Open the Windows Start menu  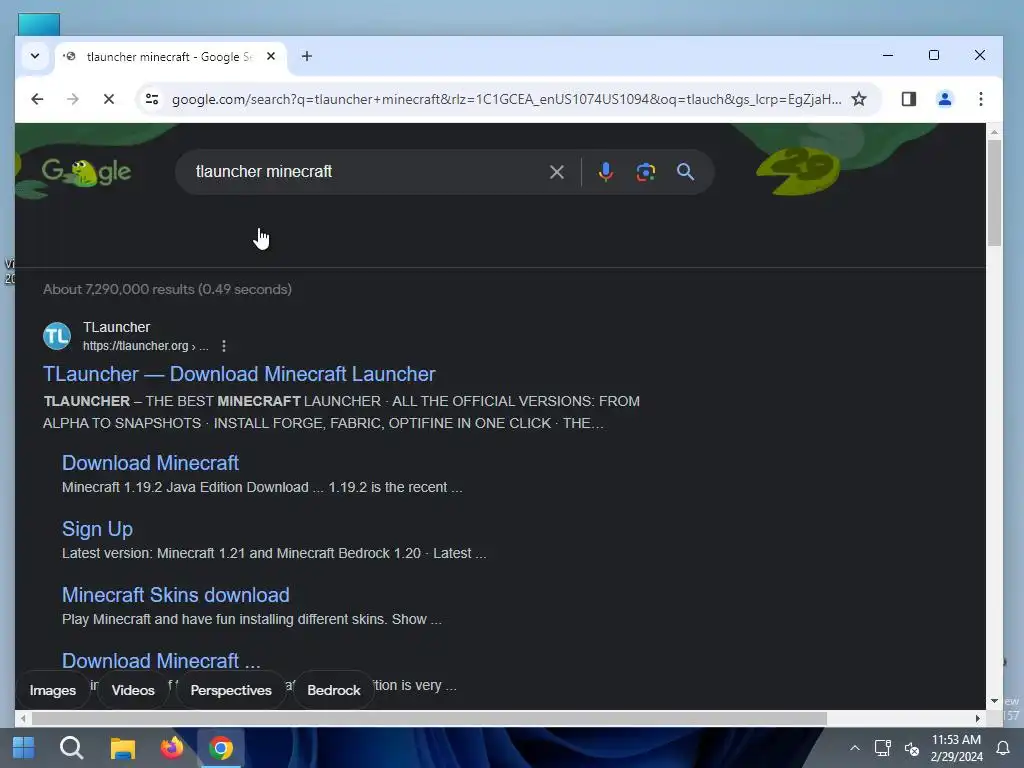tap(24, 748)
